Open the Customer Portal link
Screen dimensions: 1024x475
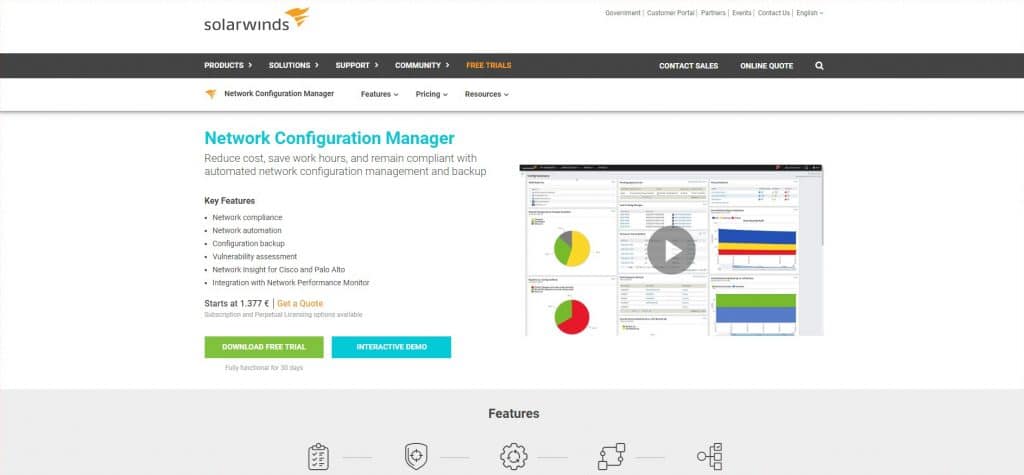click(670, 13)
